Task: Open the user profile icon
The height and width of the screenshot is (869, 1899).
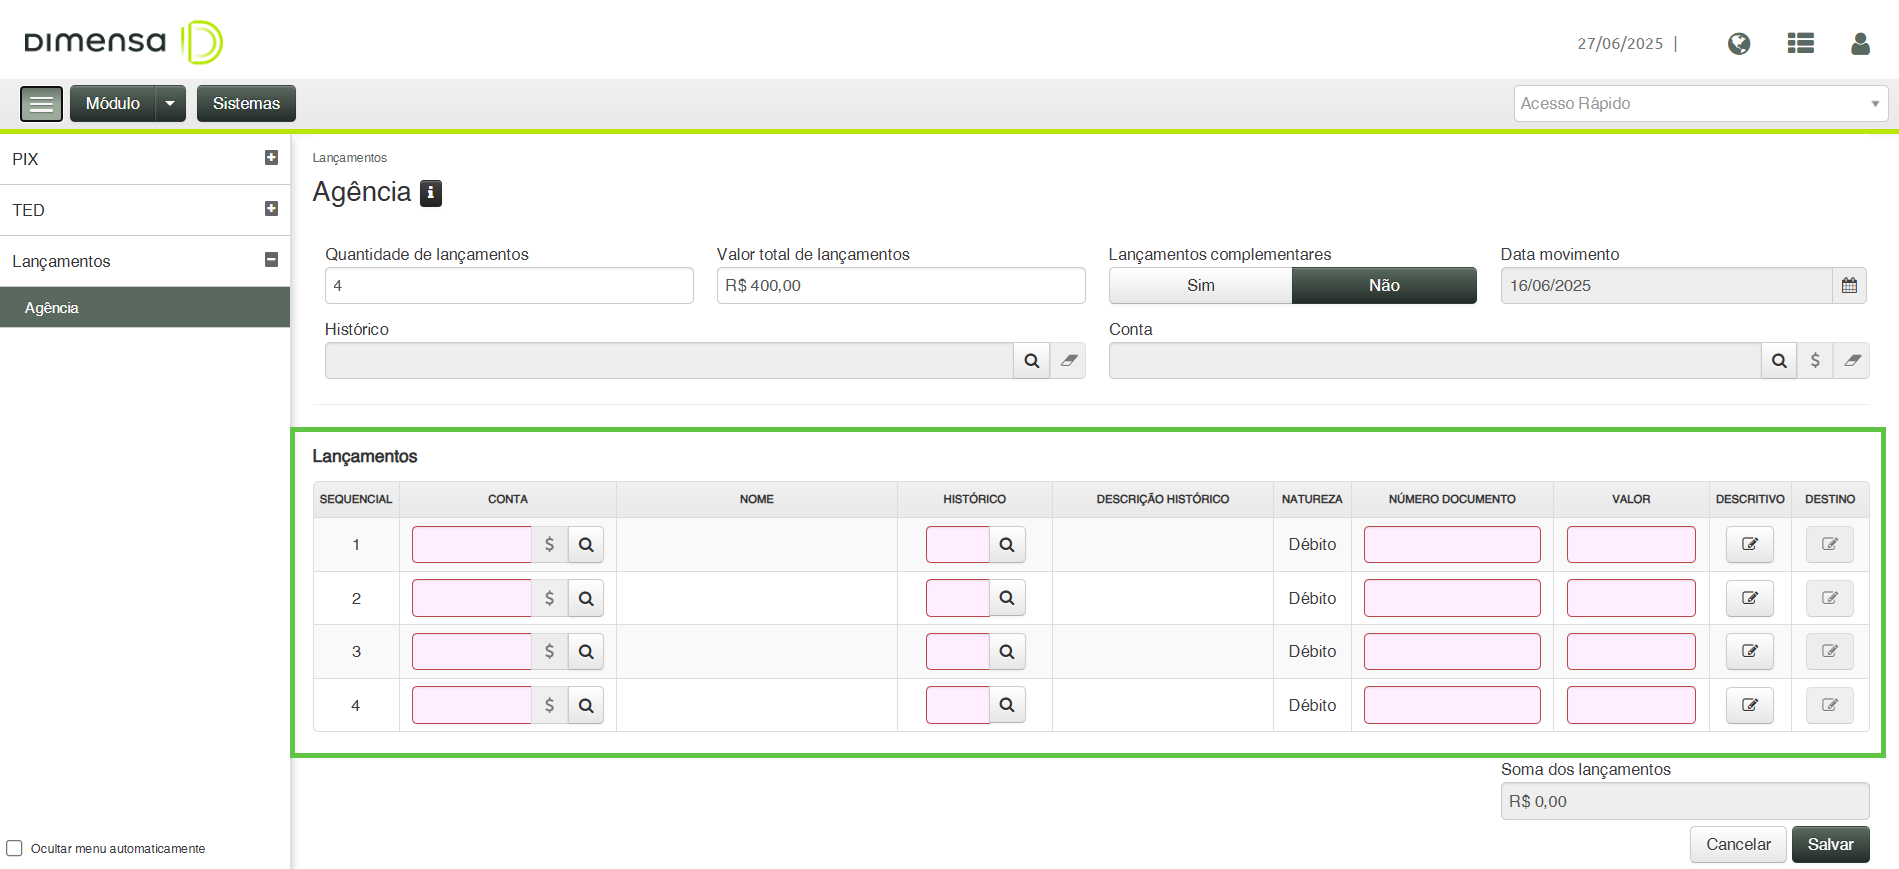Action: 1860,44
